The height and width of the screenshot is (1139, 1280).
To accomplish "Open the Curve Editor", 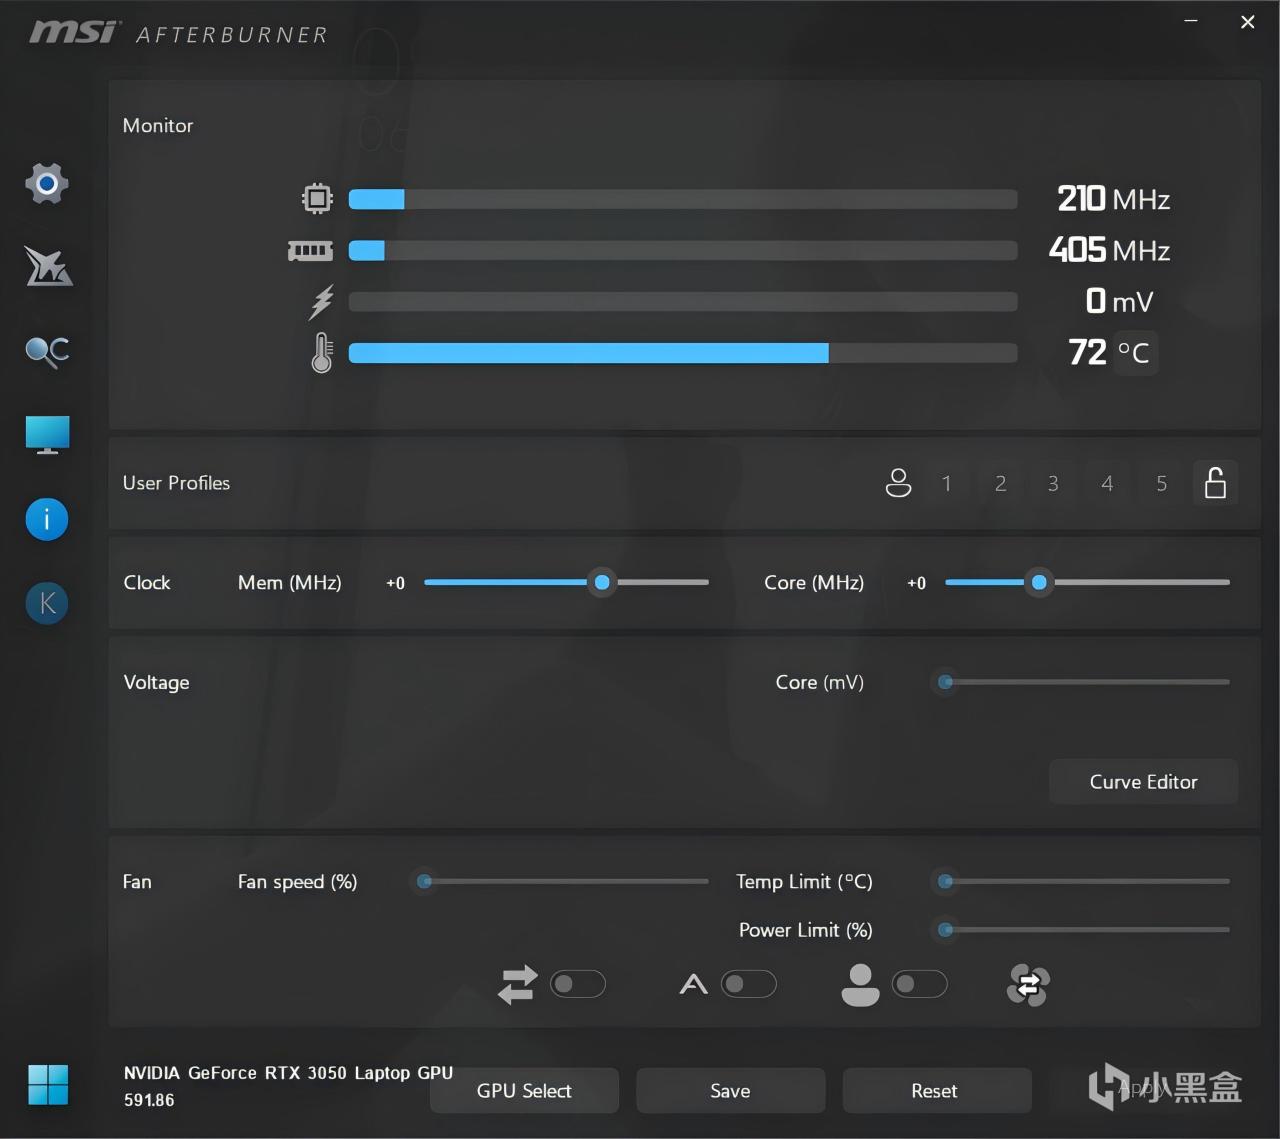I will [1143, 782].
